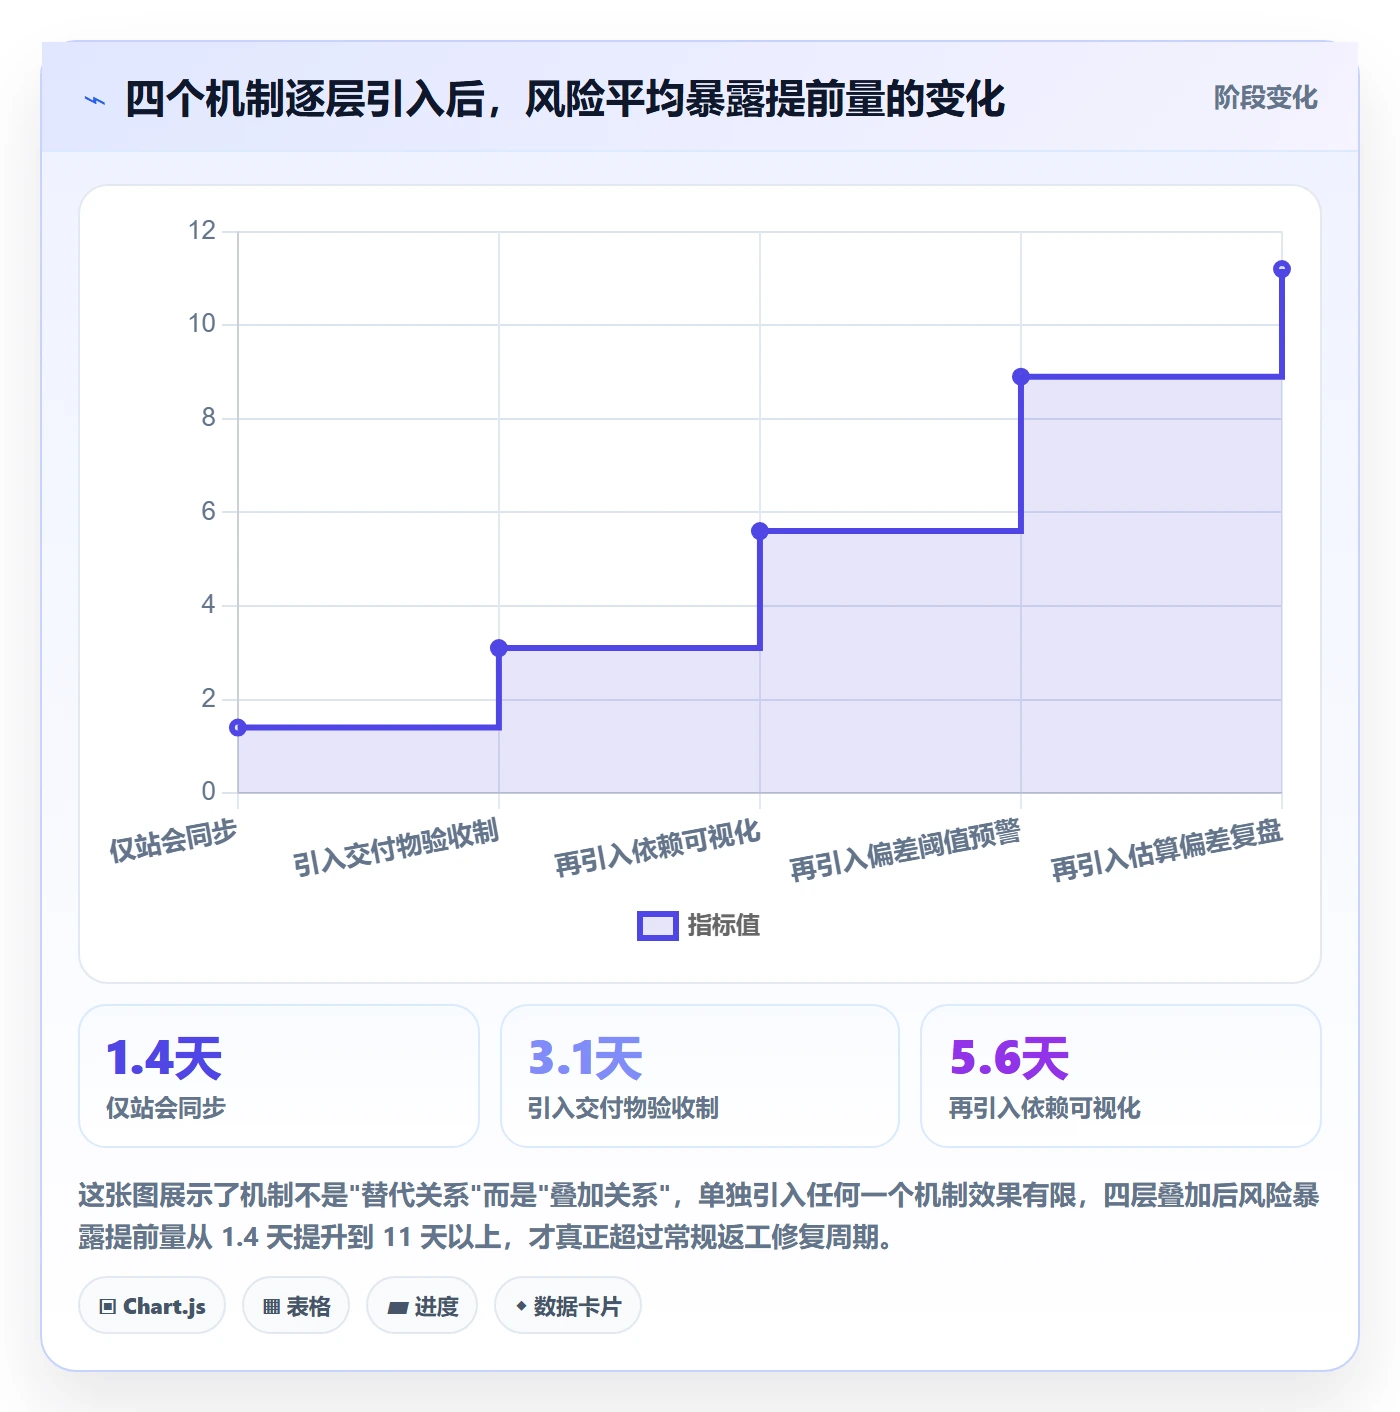Click the 再引入依赖可视化 card caption
The height and width of the screenshot is (1412, 1400).
click(x=1045, y=1108)
